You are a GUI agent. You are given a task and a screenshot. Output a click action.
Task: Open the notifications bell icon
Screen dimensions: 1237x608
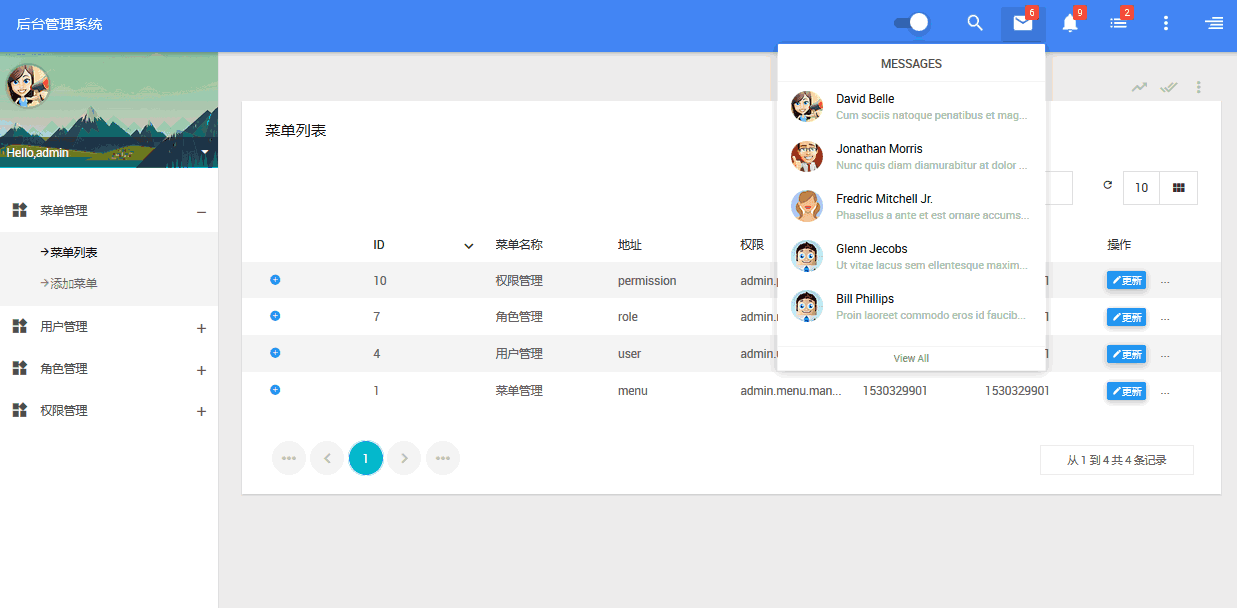click(1070, 23)
